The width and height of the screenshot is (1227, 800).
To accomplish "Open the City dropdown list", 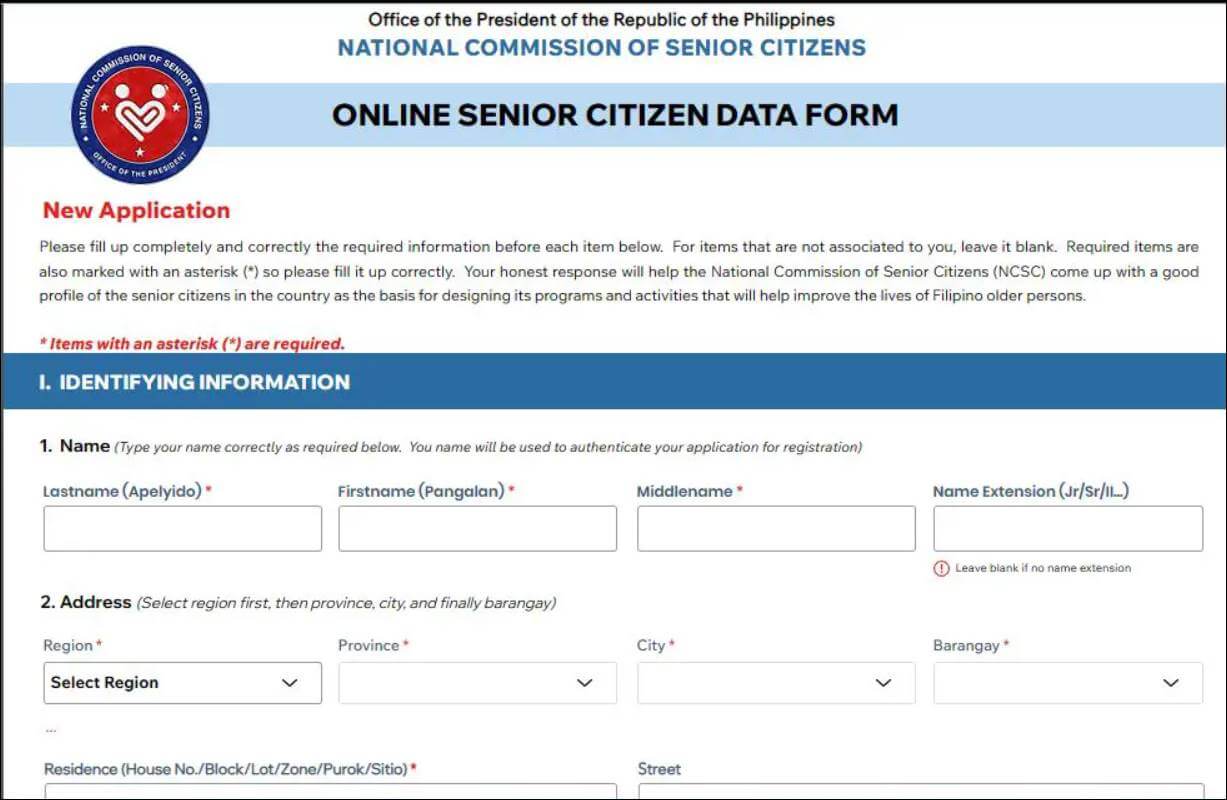I will 775,683.
